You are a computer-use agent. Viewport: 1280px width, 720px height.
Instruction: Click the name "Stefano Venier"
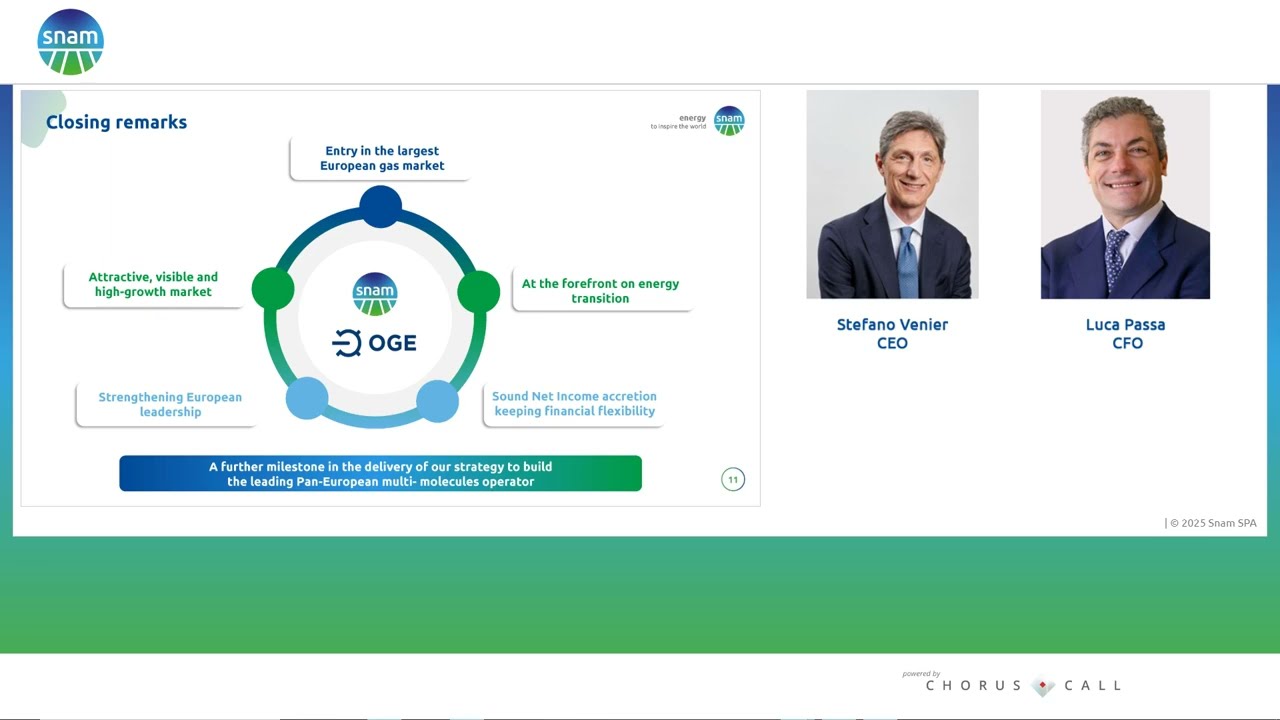click(892, 324)
